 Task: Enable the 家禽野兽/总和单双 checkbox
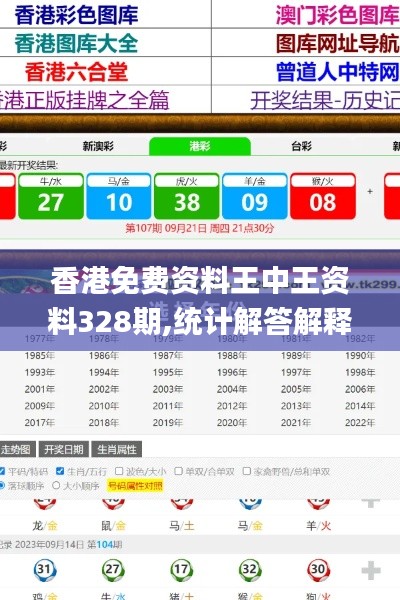tap(247, 471)
